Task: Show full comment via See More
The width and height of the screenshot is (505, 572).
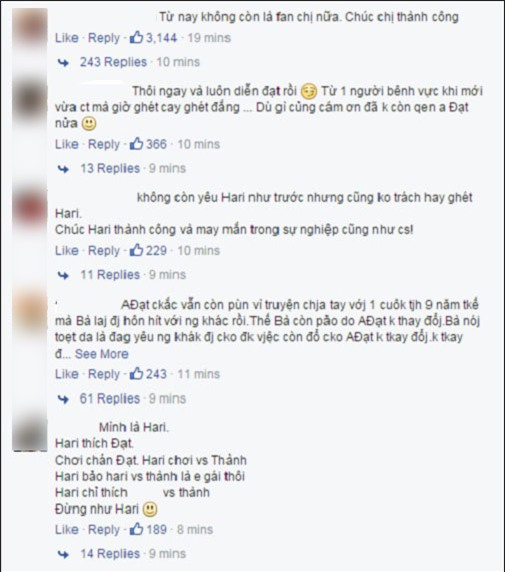Action: pyautogui.click(x=102, y=354)
